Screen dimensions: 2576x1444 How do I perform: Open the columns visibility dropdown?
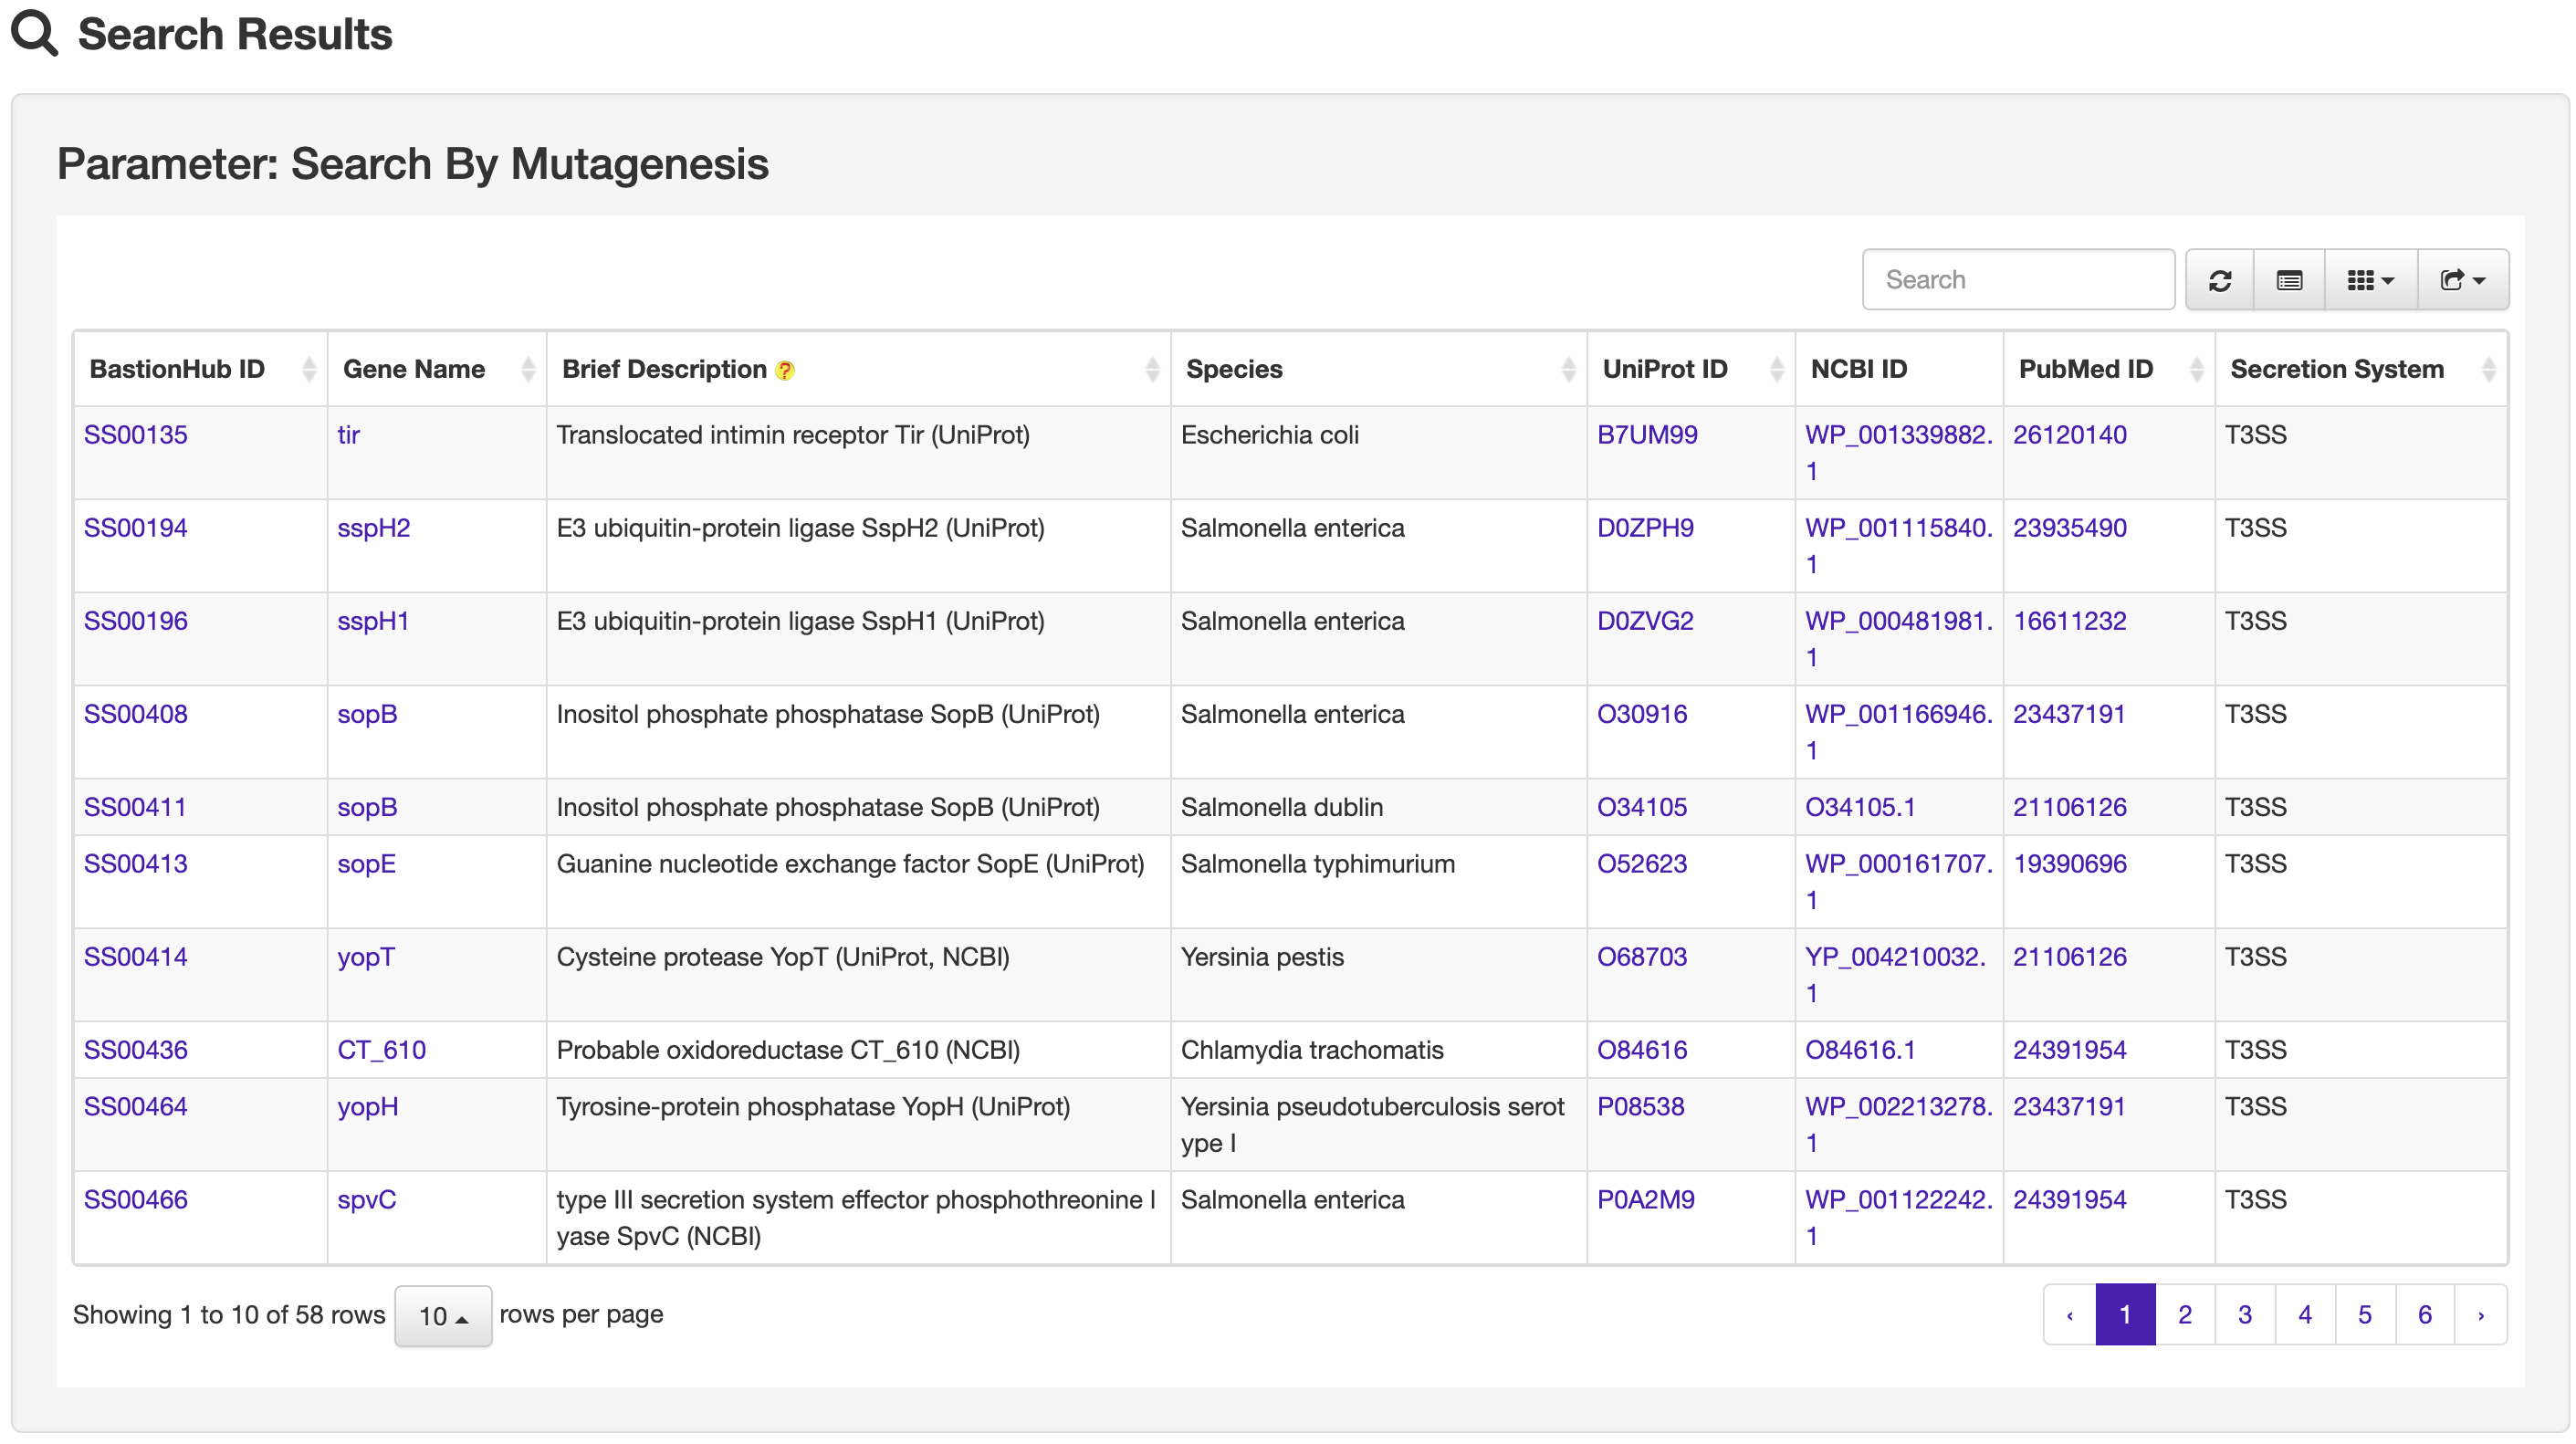[2369, 280]
